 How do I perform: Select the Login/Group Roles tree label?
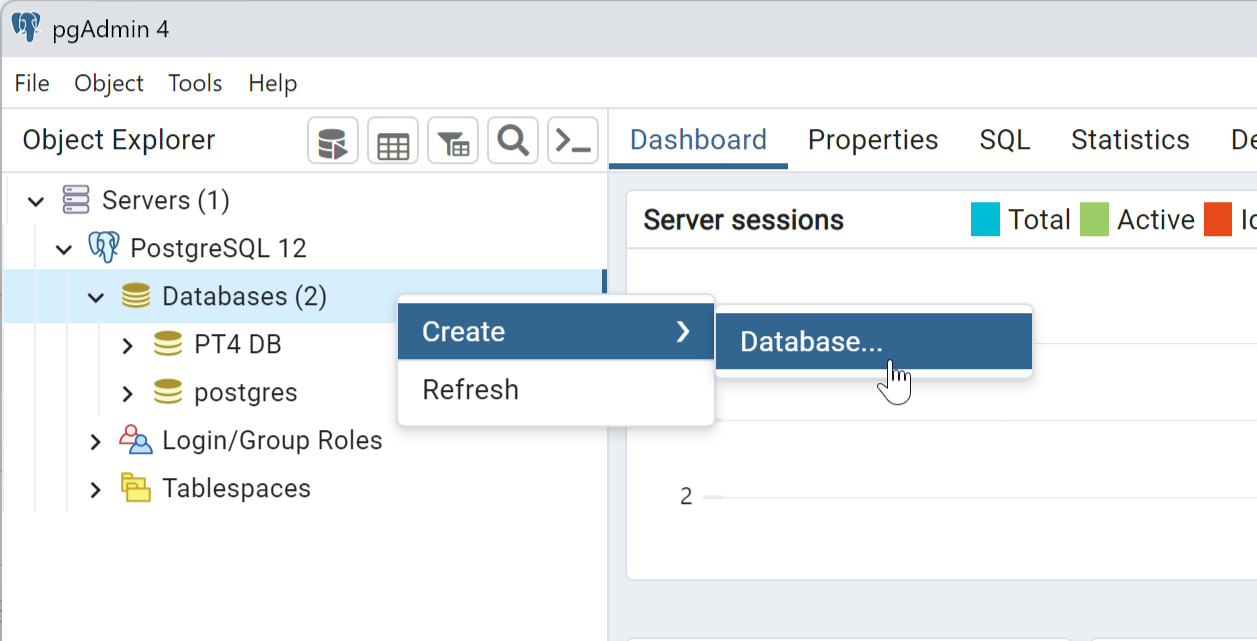click(x=272, y=440)
